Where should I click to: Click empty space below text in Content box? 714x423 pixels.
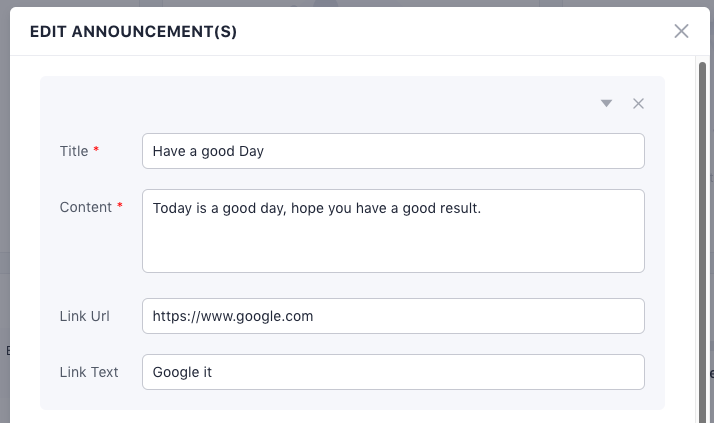tap(393, 250)
